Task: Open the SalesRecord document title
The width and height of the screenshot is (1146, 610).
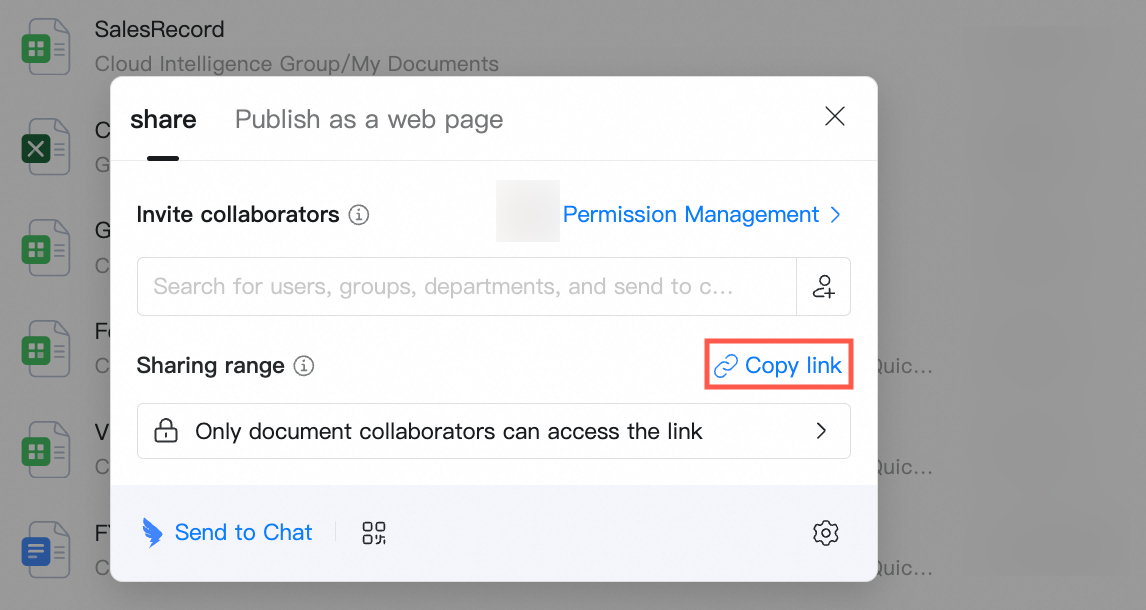Action: (159, 29)
